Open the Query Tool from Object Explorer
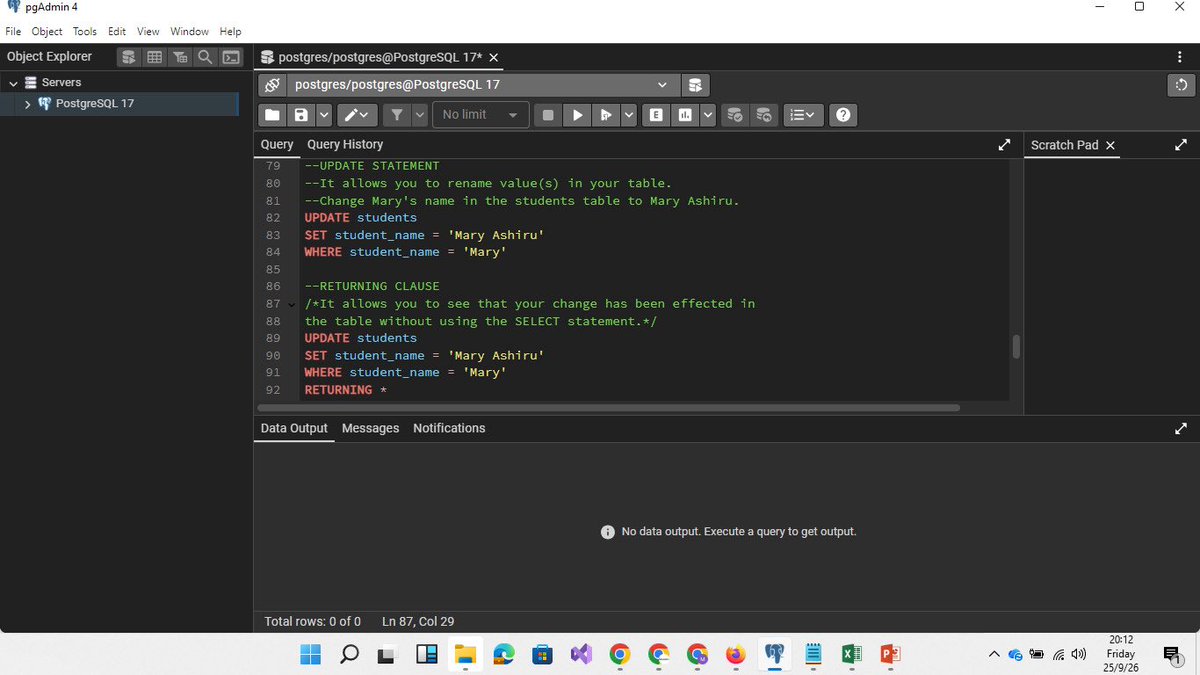 129,57
